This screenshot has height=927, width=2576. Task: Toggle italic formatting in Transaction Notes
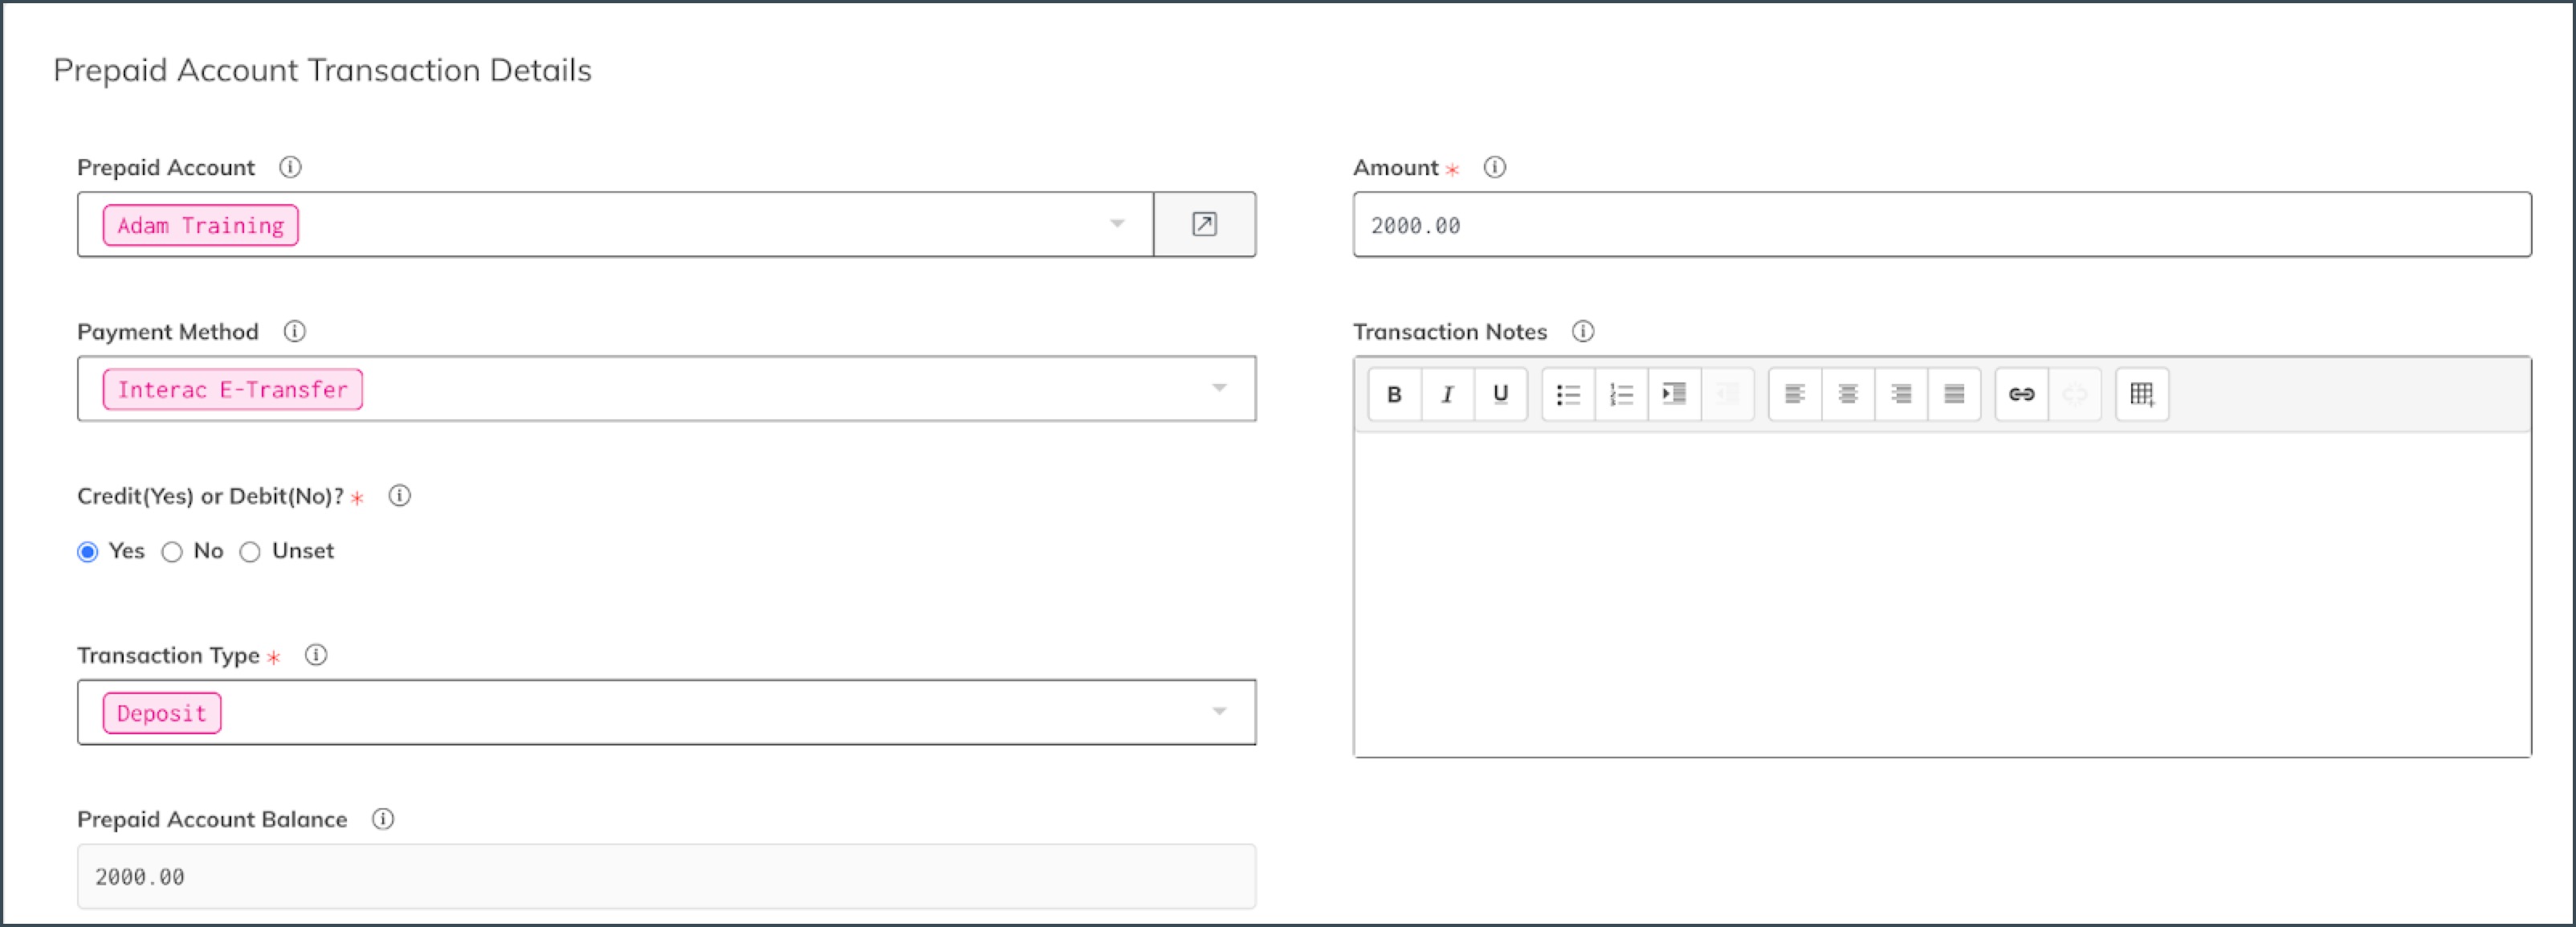click(1447, 394)
